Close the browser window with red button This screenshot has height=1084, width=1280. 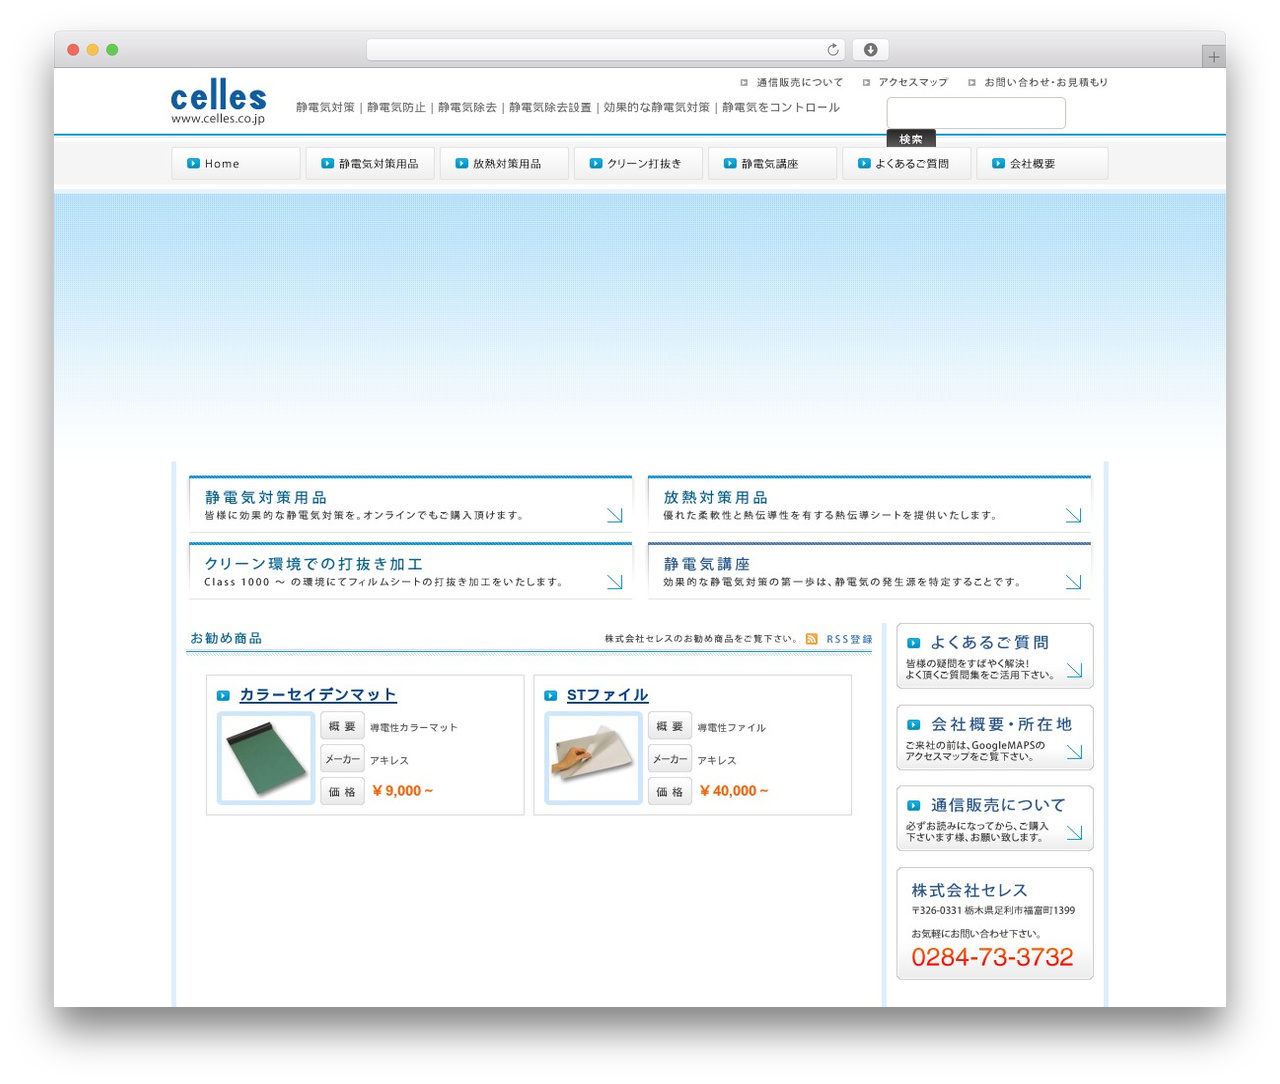click(x=73, y=50)
